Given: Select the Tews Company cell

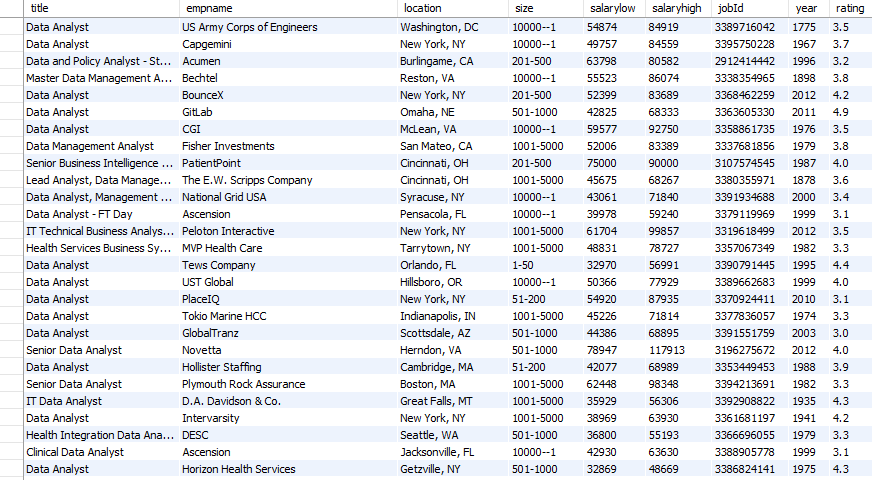Looking at the screenshot, I should pos(288,265).
